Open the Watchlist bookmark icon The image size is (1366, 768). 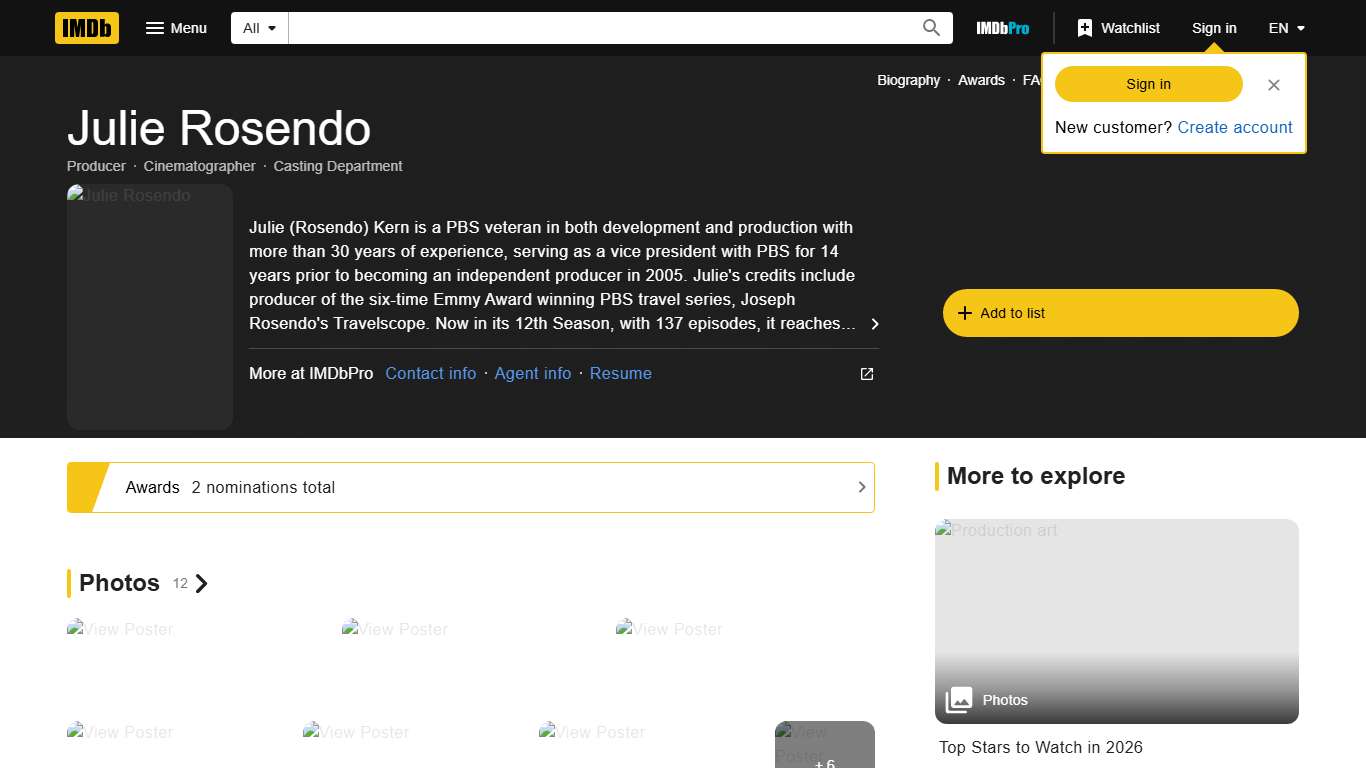1085,28
